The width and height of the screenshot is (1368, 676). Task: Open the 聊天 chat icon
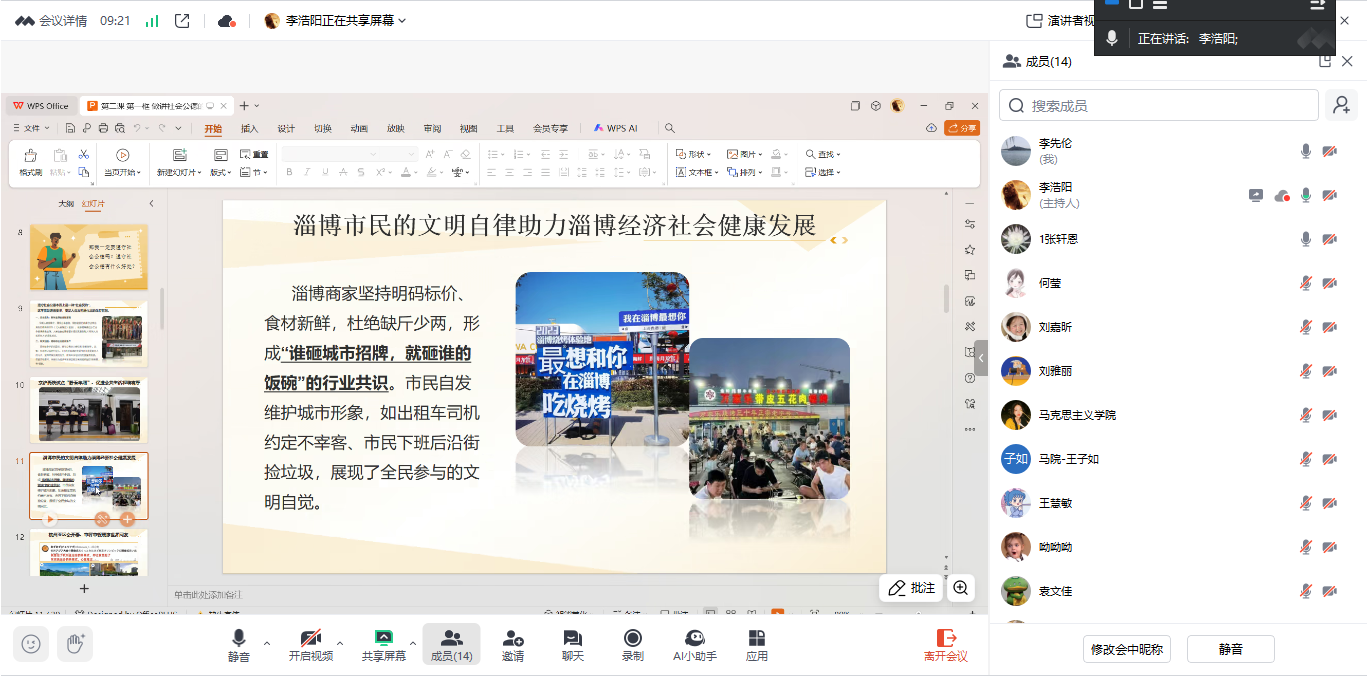[x=572, y=644]
